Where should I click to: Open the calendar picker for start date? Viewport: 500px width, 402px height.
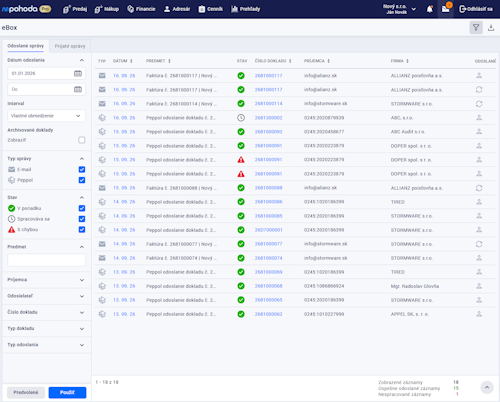[78, 73]
